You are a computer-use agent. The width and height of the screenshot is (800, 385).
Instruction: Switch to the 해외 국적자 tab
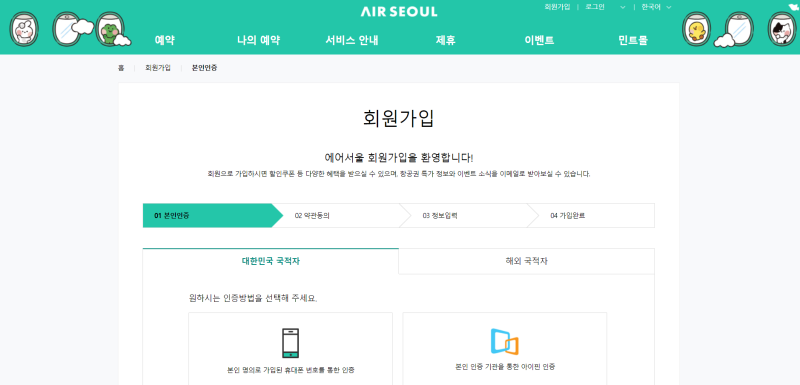tap(527, 261)
